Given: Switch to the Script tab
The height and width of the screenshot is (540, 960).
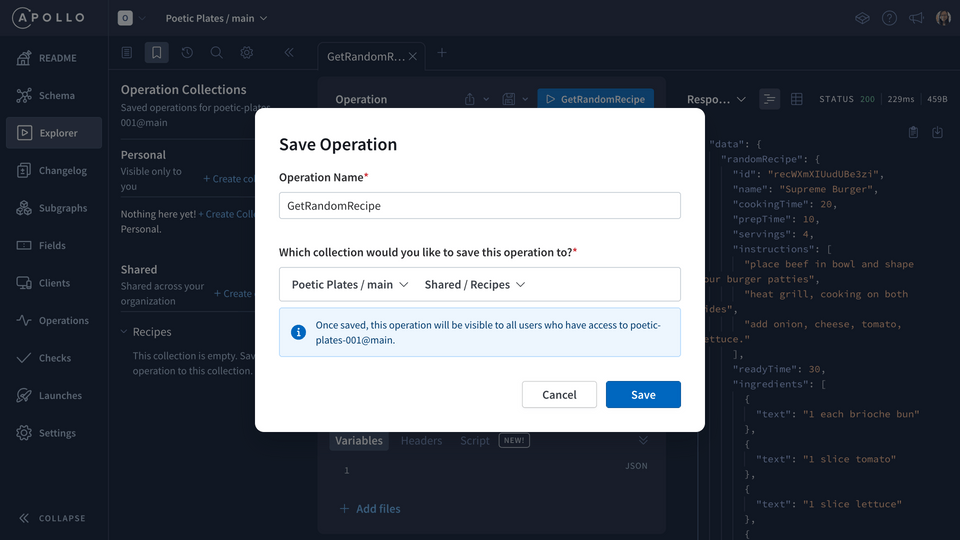Looking at the screenshot, I should (x=474, y=441).
